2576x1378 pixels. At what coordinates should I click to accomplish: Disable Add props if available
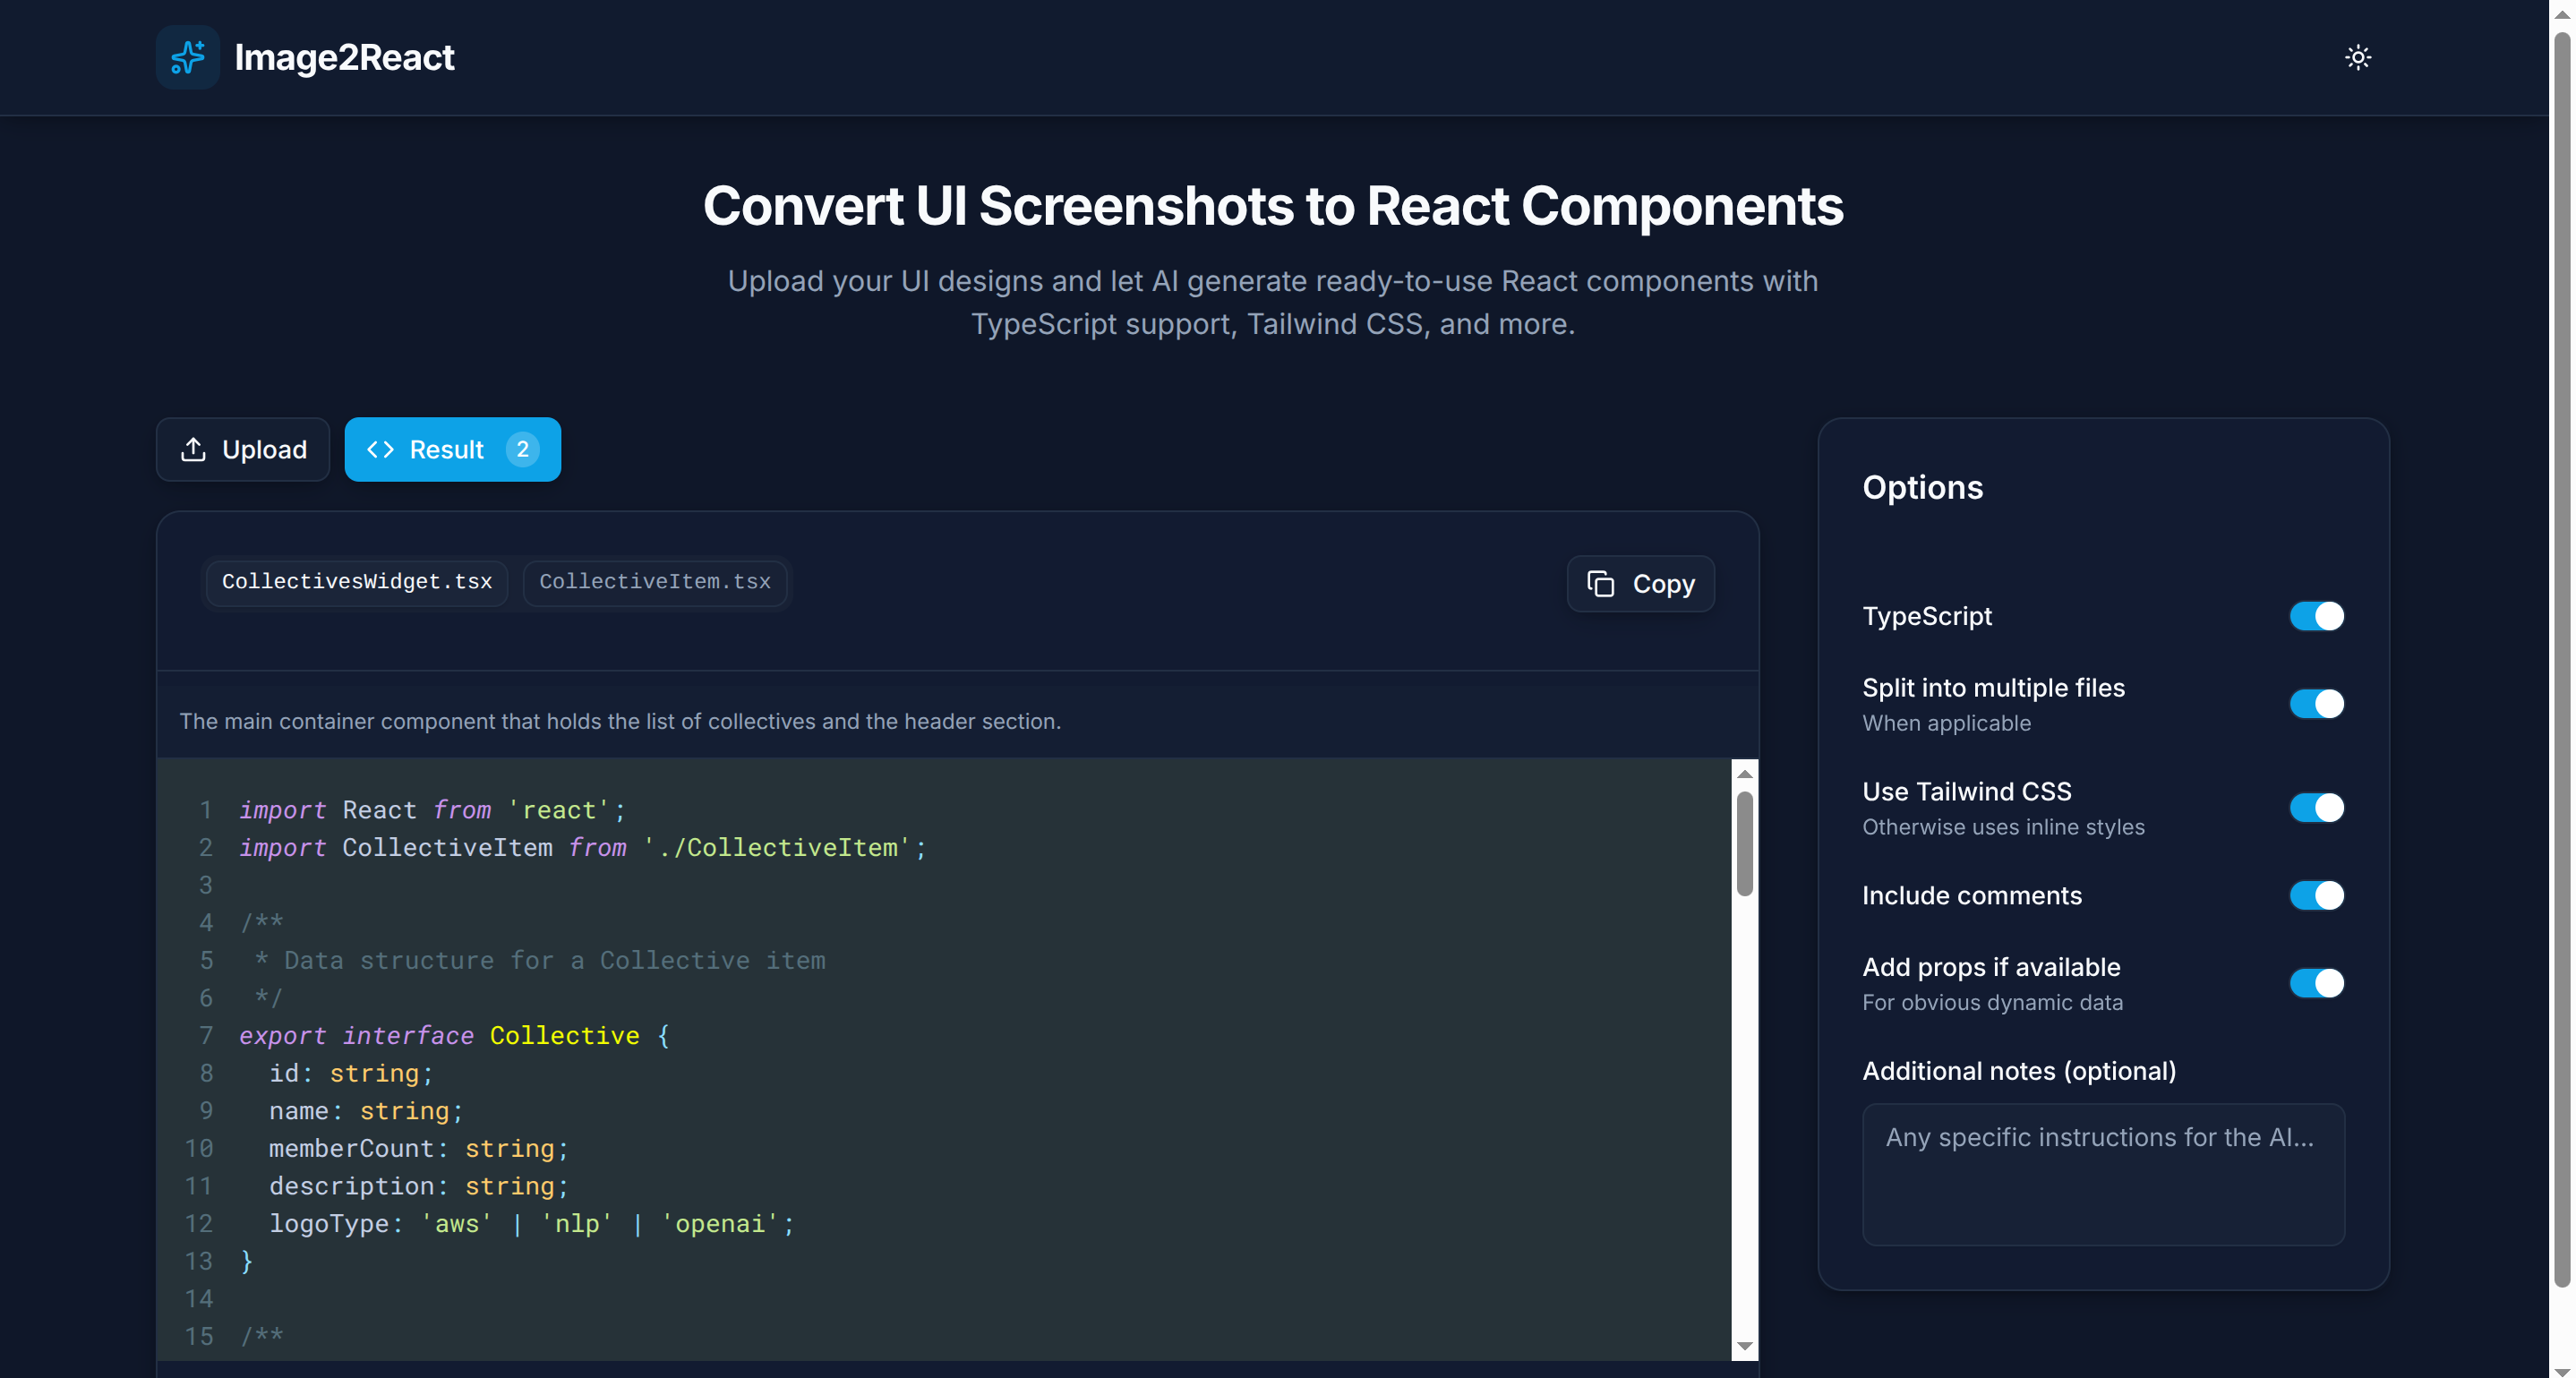tap(2316, 983)
